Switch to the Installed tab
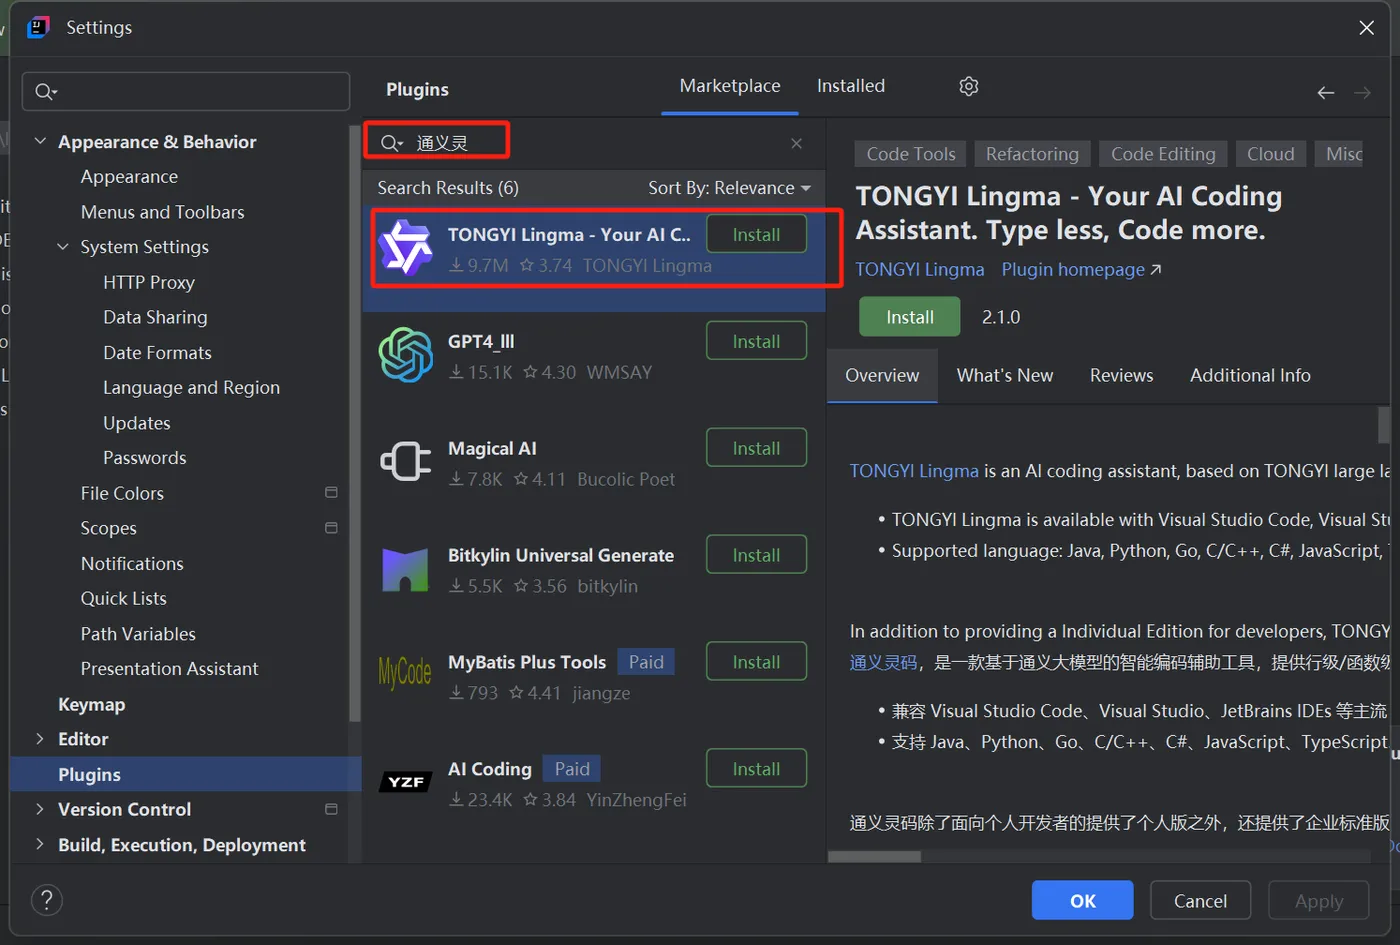 coord(851,86)
